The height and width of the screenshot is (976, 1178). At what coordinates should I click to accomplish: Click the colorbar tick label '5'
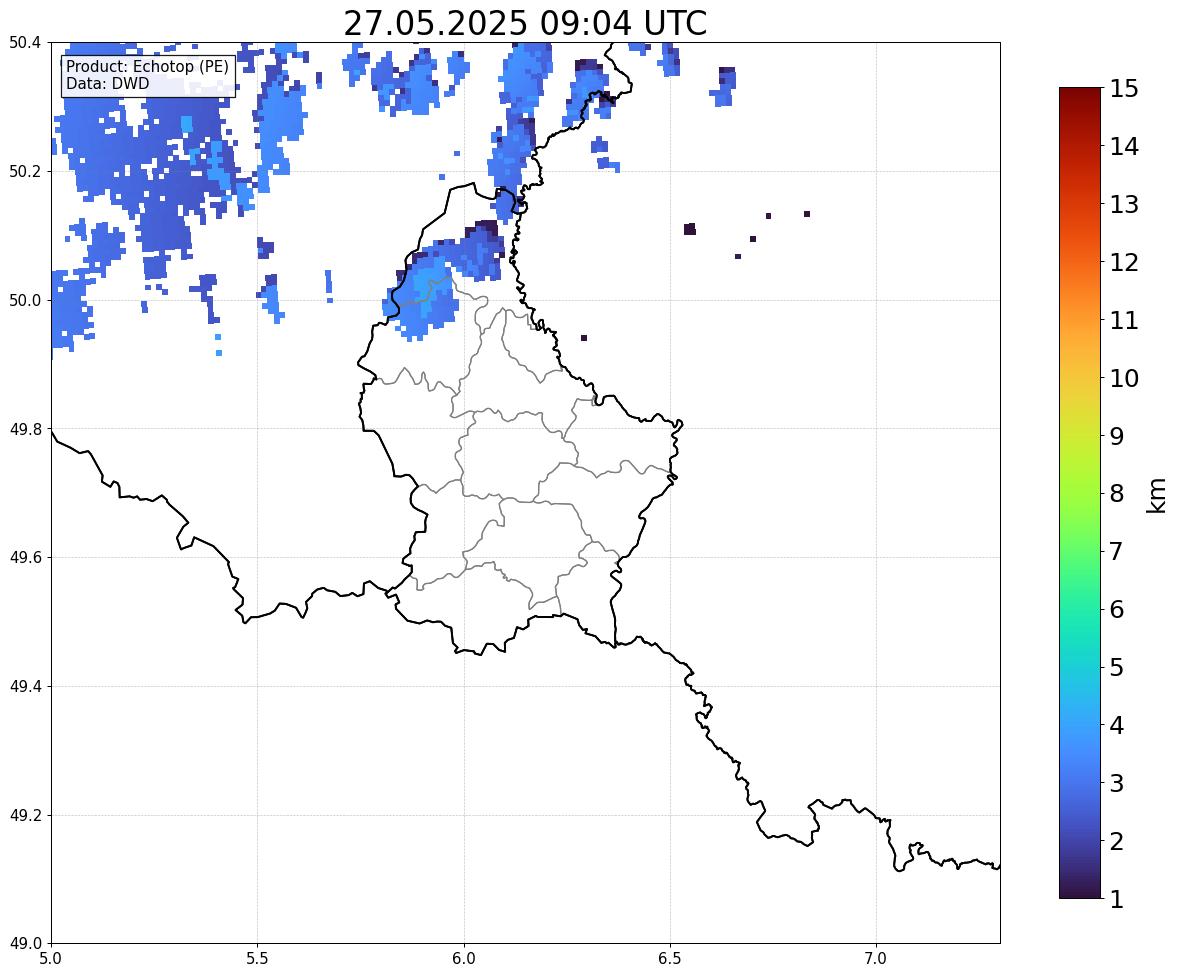coord(1116,667)
